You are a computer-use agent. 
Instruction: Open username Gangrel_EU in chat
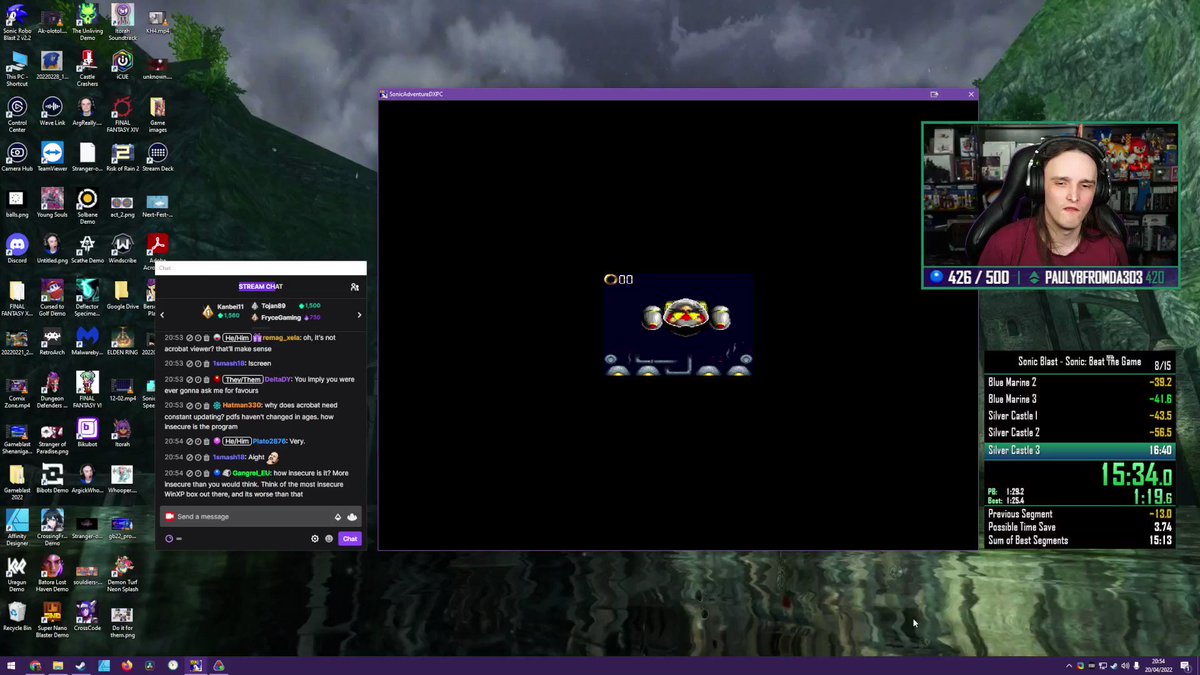tap(251, 473)
